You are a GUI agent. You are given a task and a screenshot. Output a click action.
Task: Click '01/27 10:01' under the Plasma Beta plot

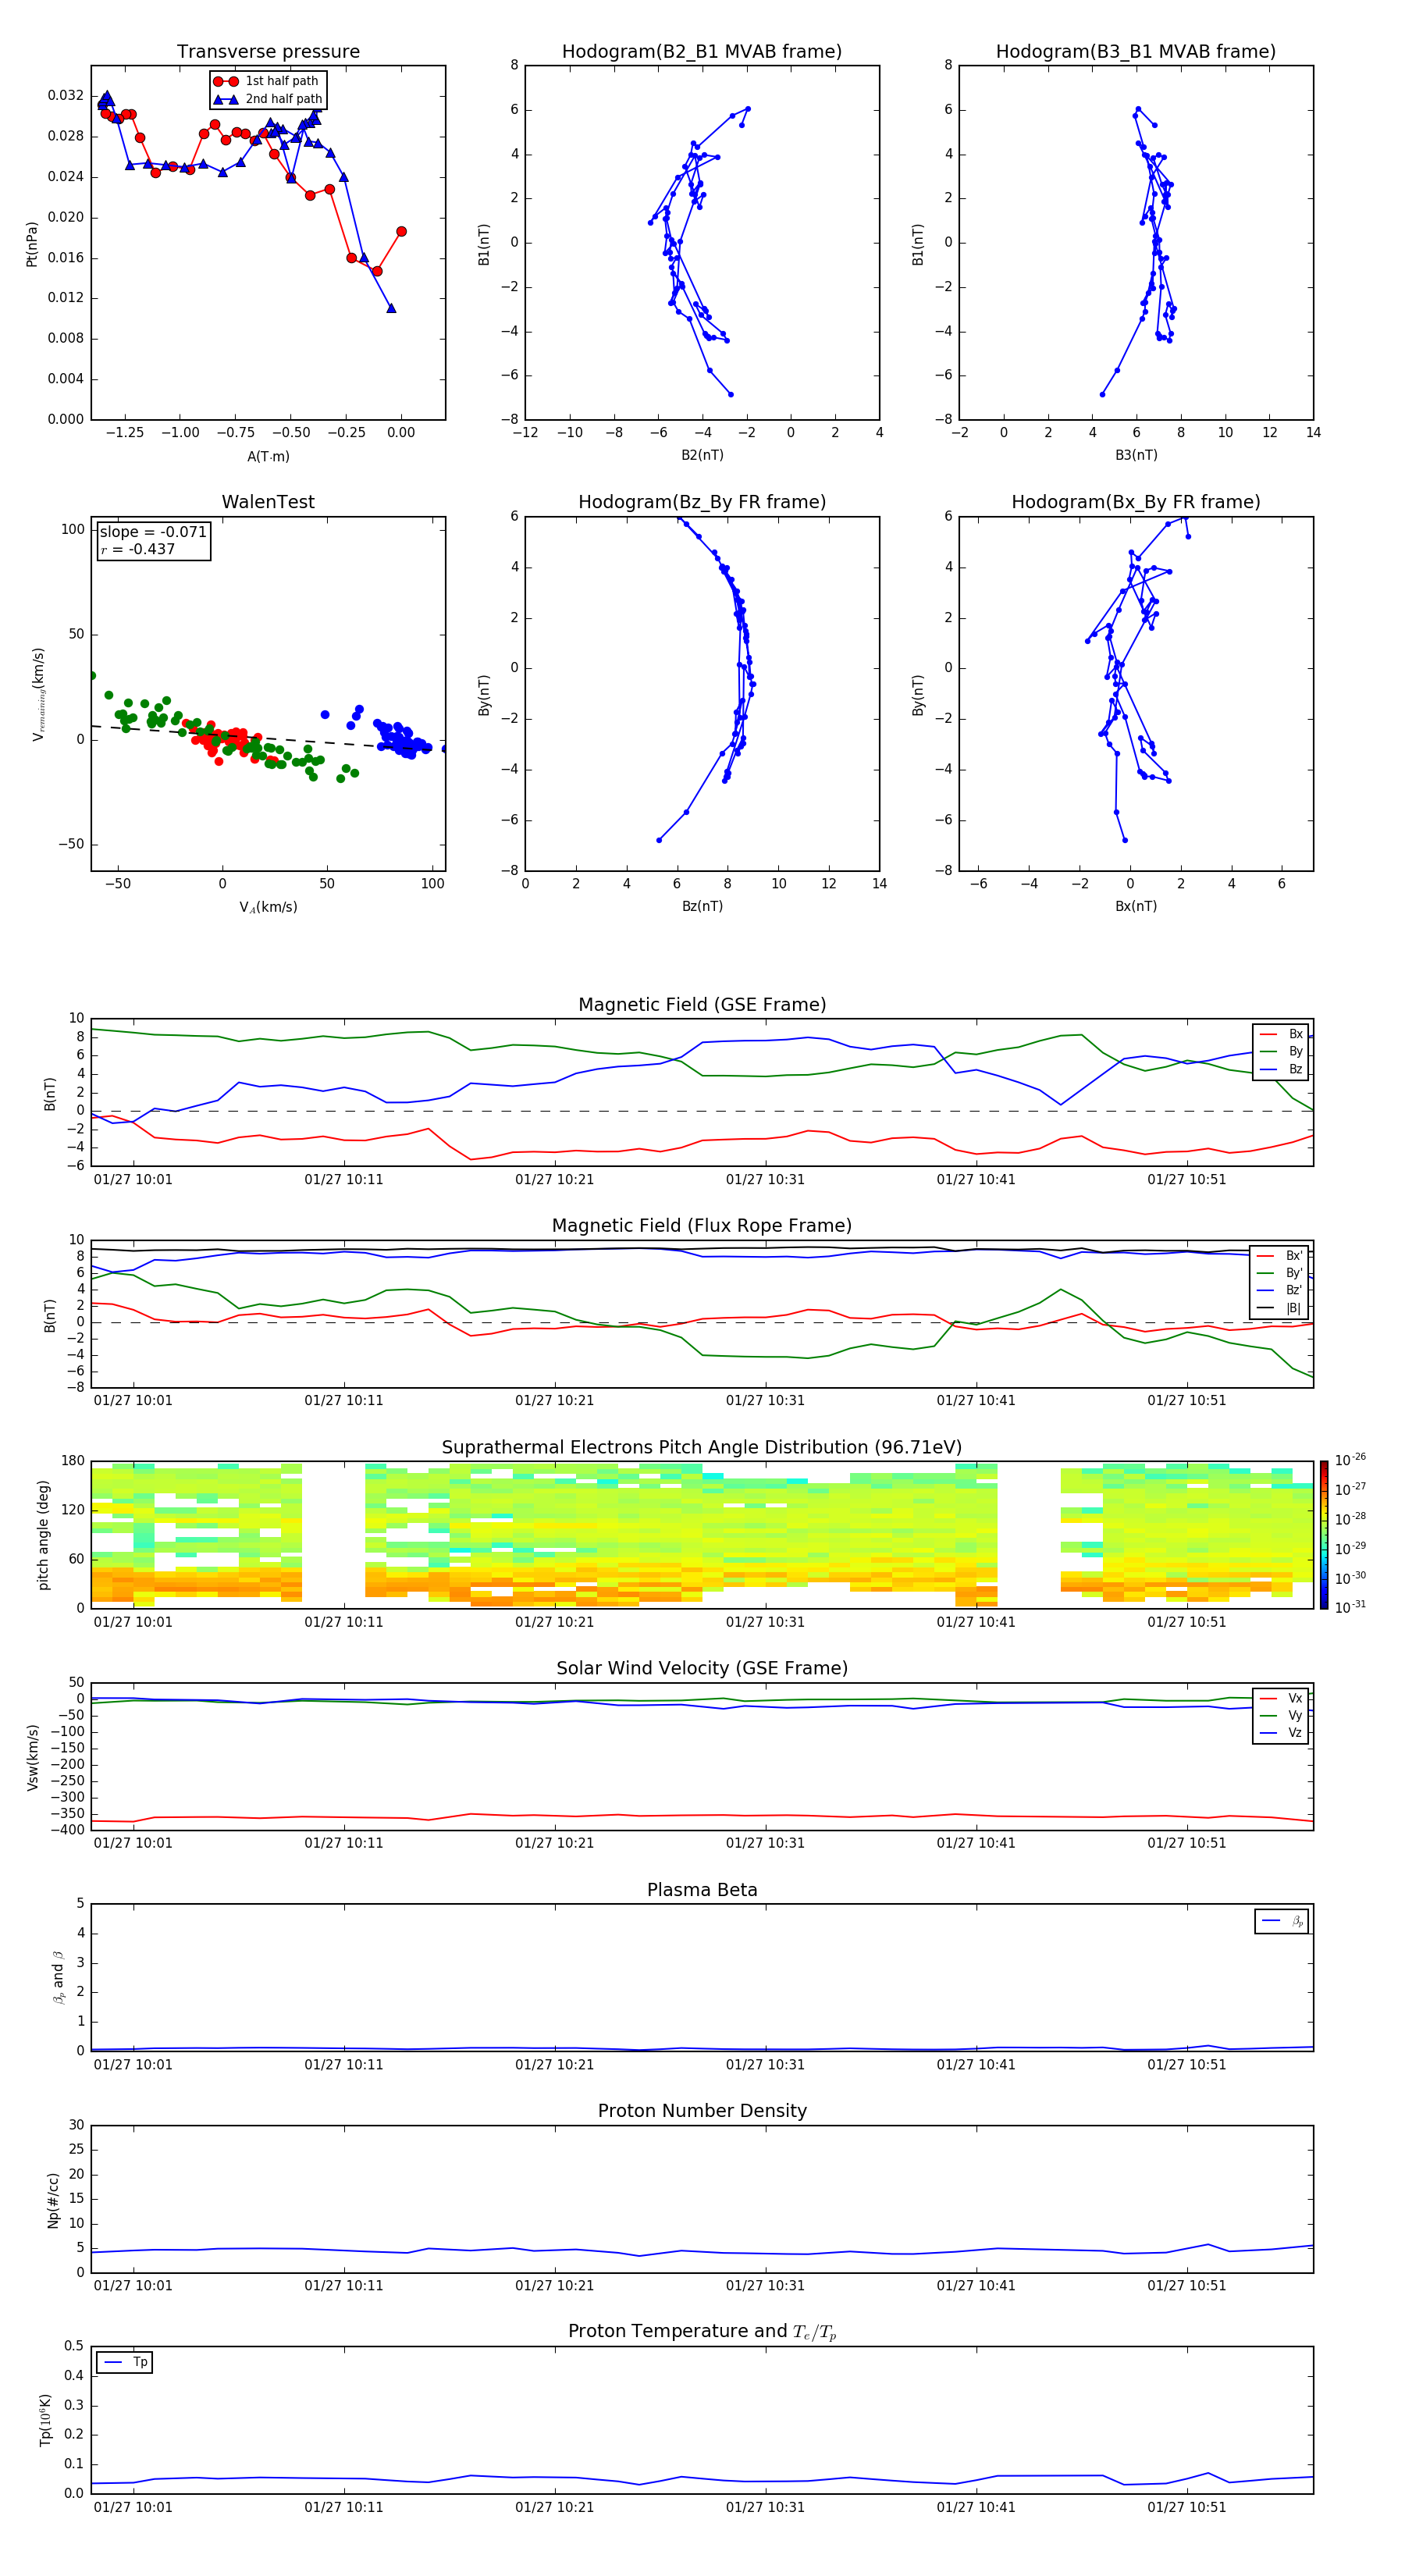tap(133, 2065)
